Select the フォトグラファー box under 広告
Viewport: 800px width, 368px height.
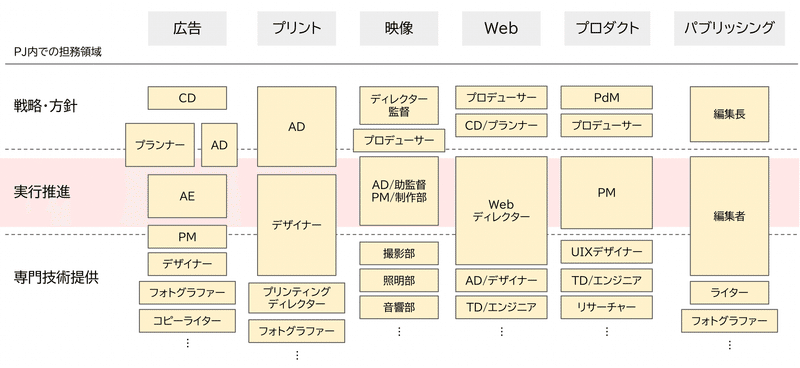(187, 293)
